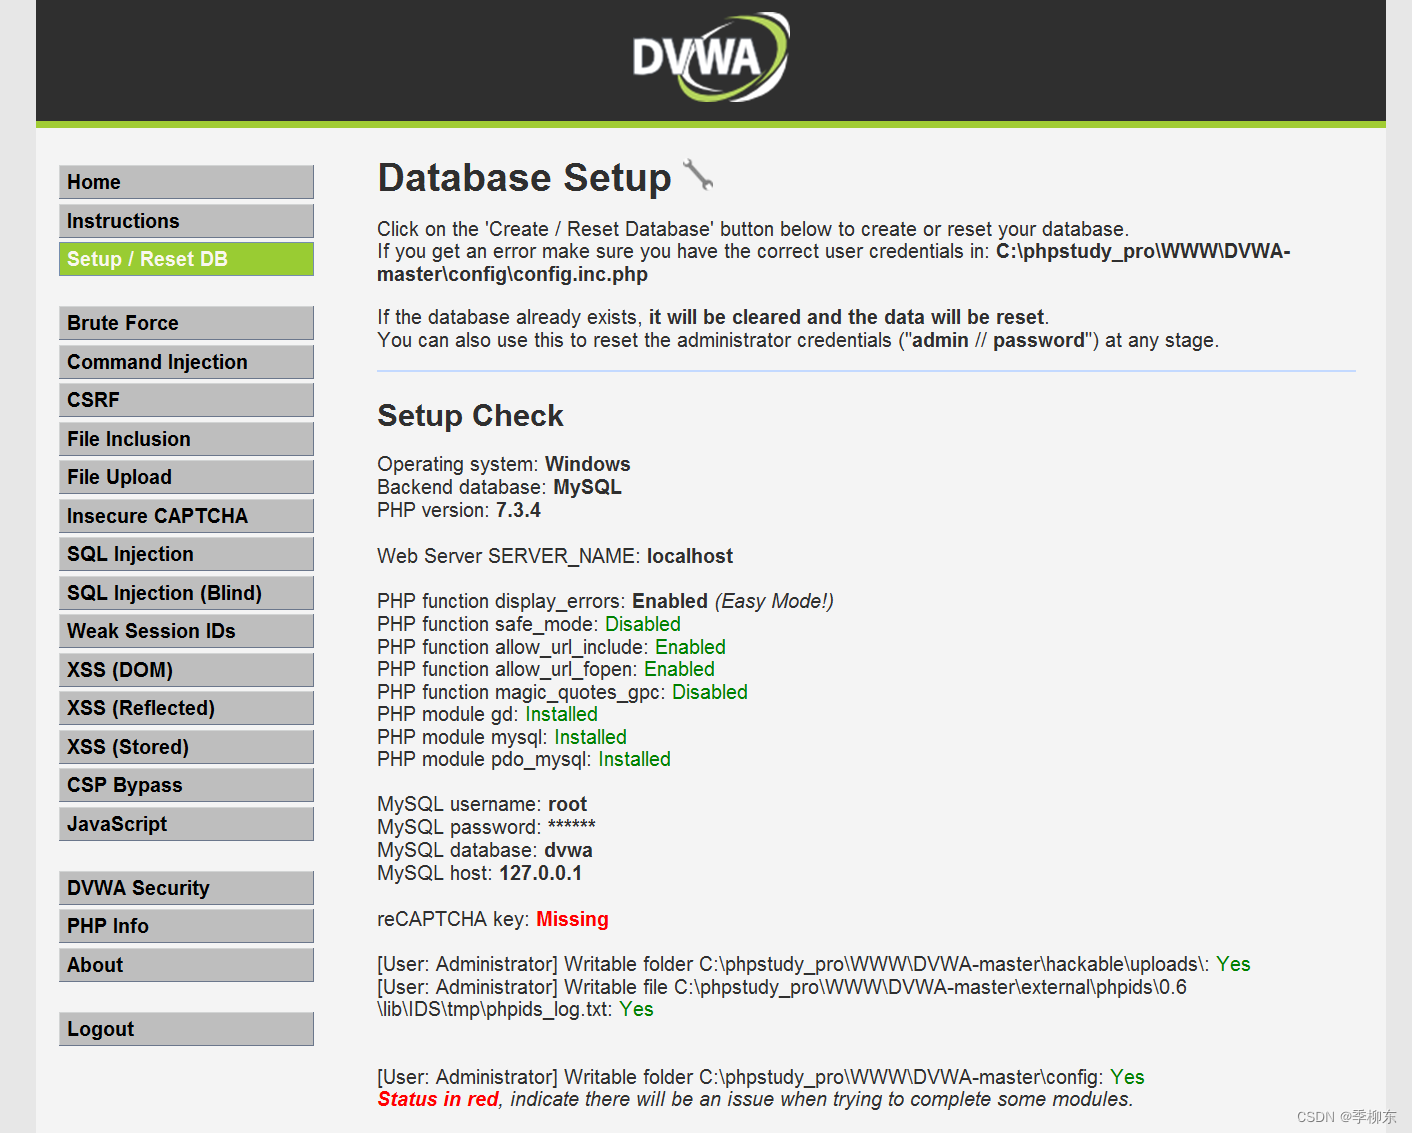Click the DVWA logo in the header
The image size is (1412, 1133).
pos(711,57)
